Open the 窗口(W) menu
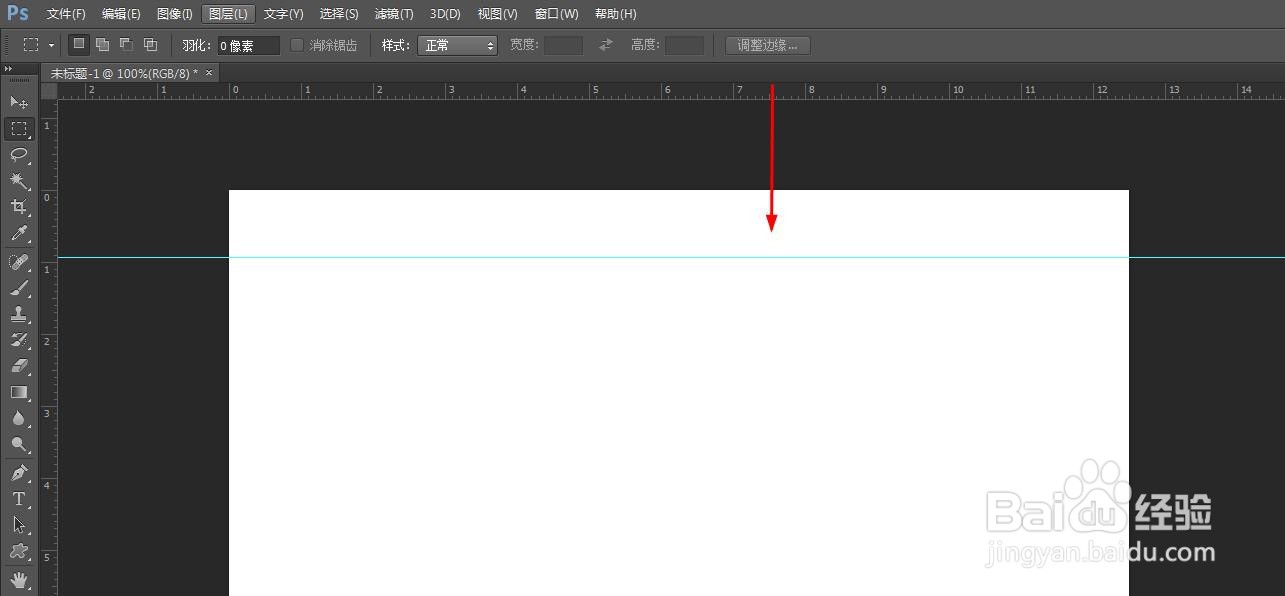Viewport: 1285px width, 596px height. (x=556, y=14)
